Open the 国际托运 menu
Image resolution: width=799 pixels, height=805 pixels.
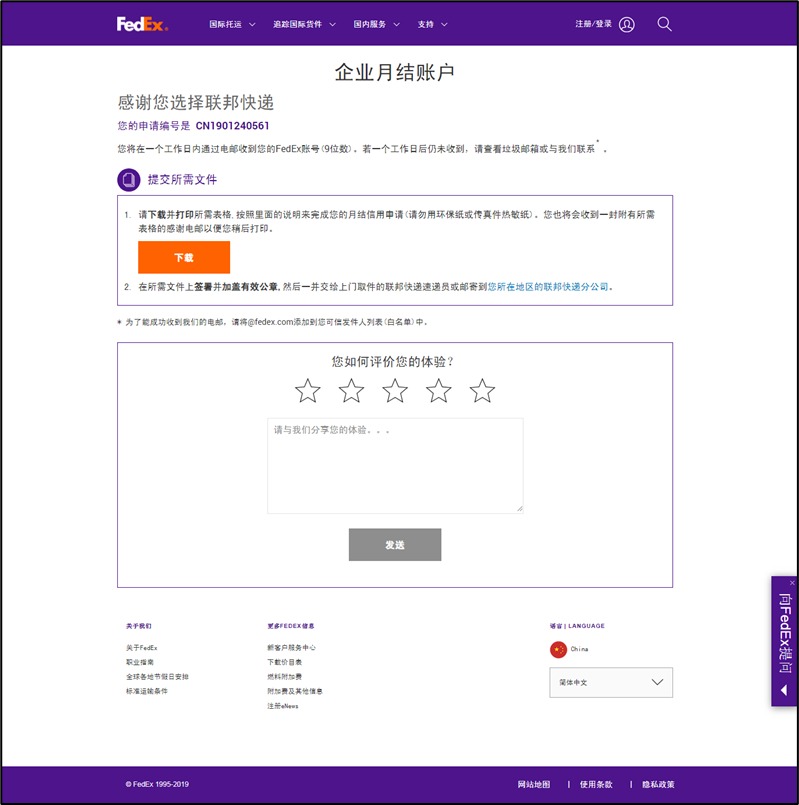tap(225, 24)
